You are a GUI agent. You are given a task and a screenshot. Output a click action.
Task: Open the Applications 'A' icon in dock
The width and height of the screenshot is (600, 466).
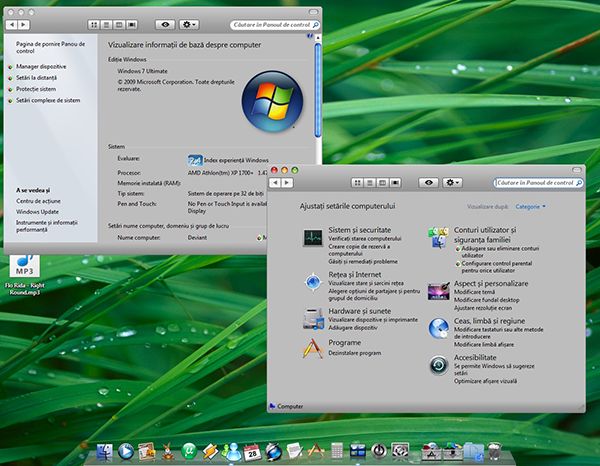click(x=316, y=451)
